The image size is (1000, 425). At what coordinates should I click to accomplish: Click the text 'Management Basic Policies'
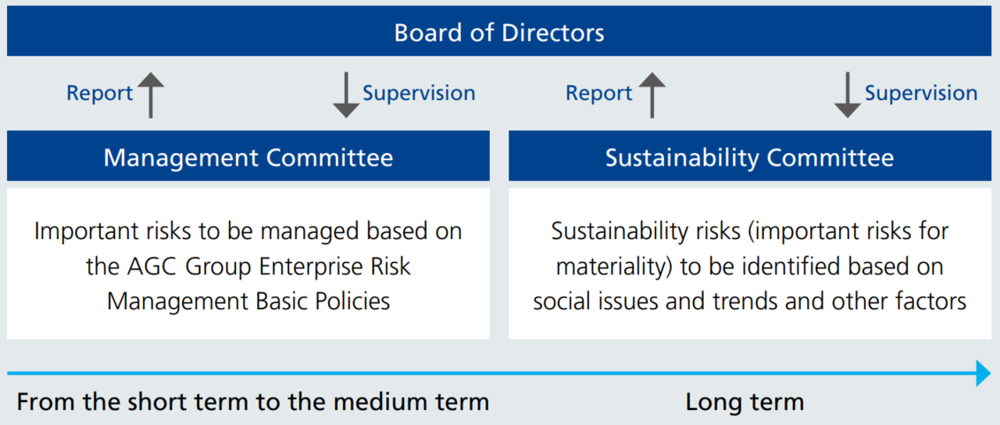pos(248,301)
